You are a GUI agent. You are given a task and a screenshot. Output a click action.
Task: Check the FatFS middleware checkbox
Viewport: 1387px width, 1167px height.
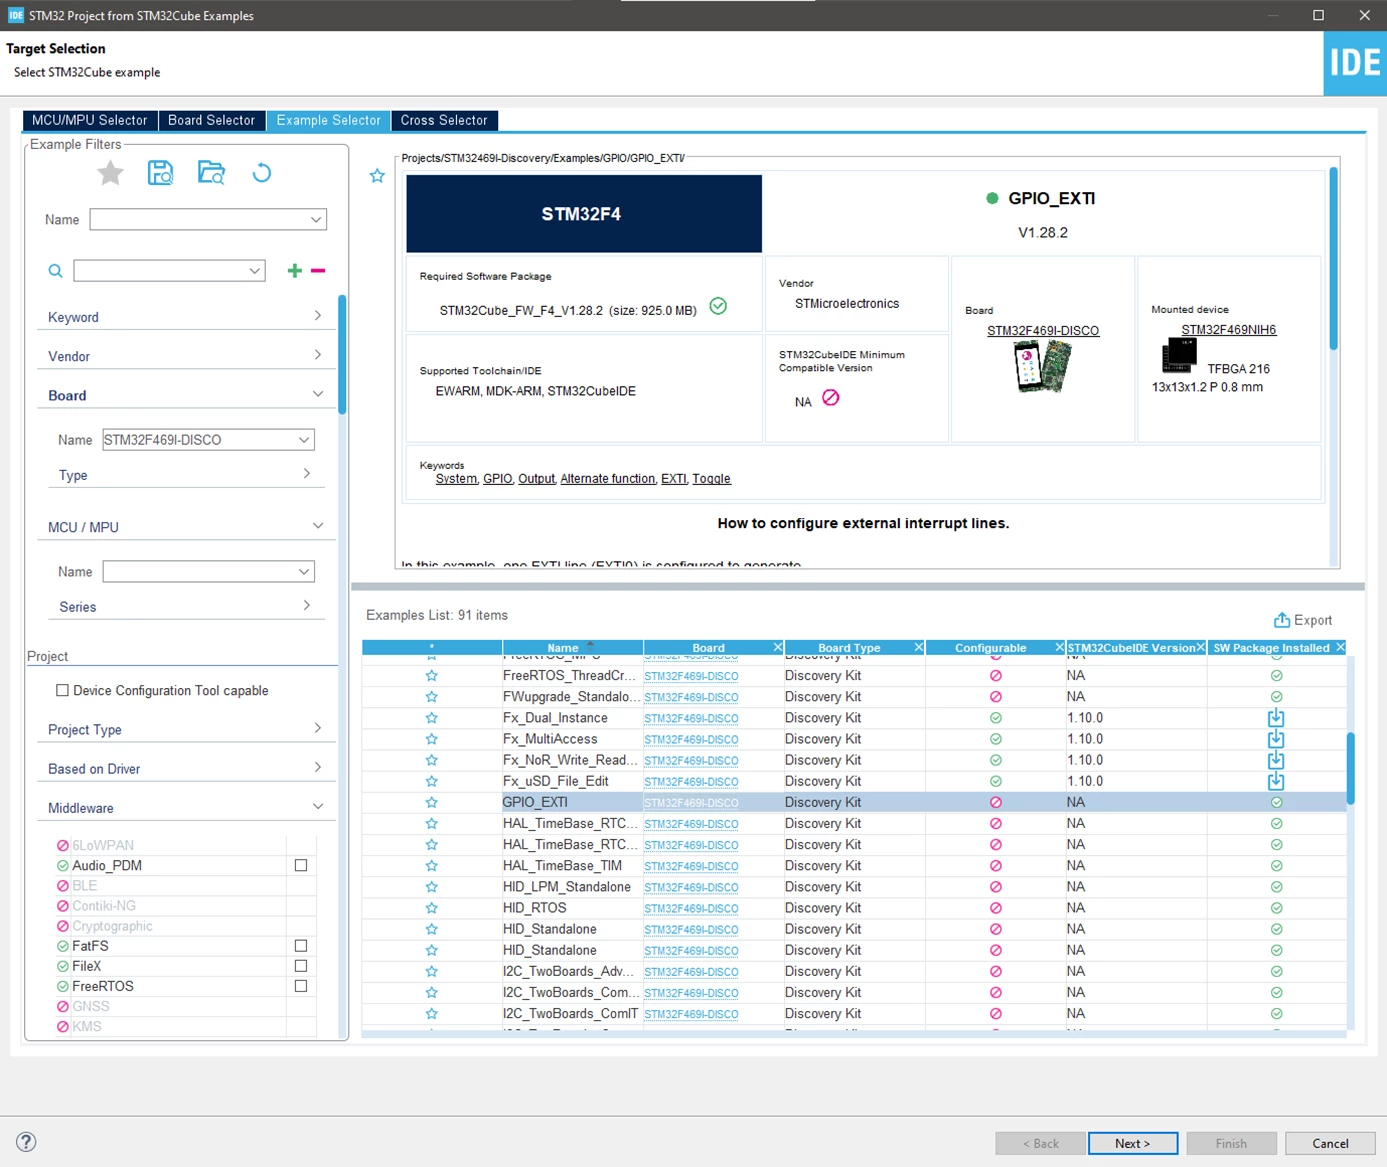301,945
